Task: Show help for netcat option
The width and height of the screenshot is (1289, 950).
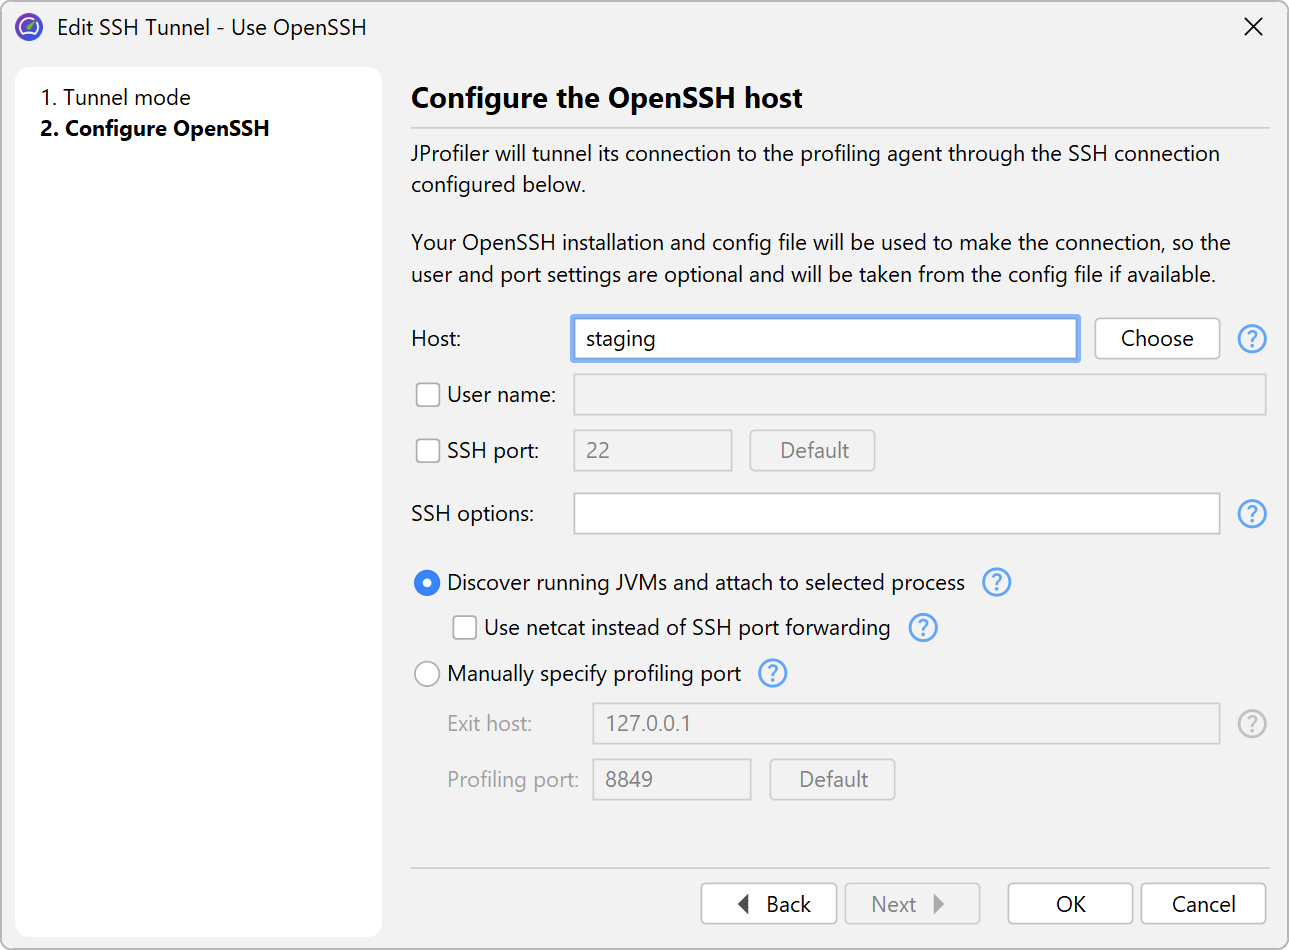Action: [922, 628]
